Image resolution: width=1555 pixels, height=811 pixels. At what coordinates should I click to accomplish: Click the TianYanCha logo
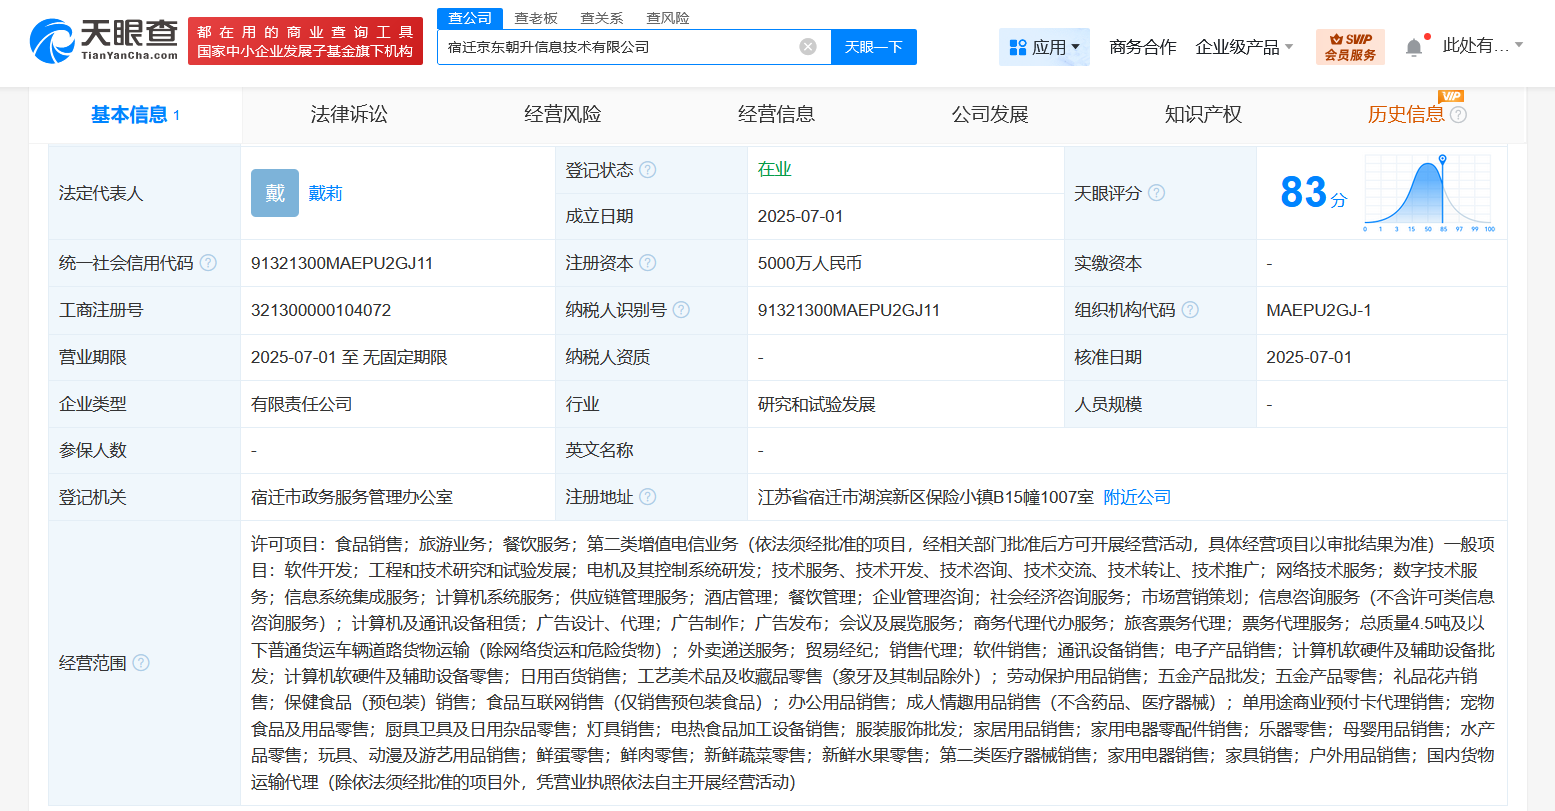(103, 41)
